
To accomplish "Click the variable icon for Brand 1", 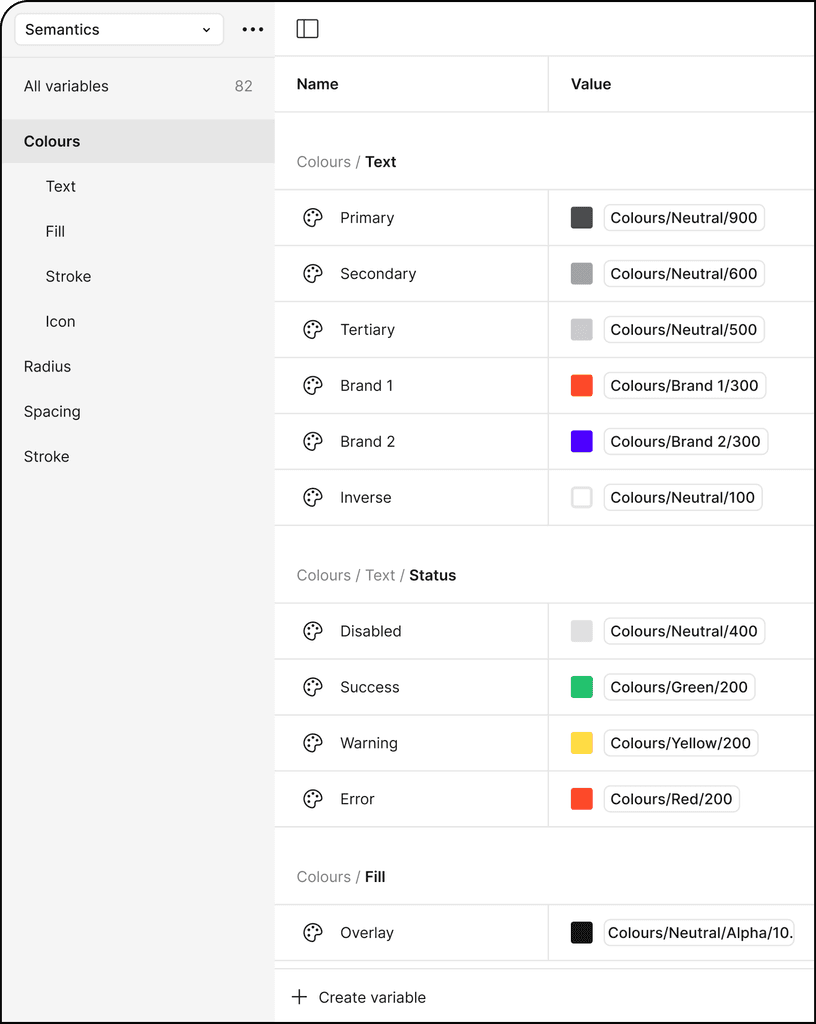I will [x=313, y=385].
